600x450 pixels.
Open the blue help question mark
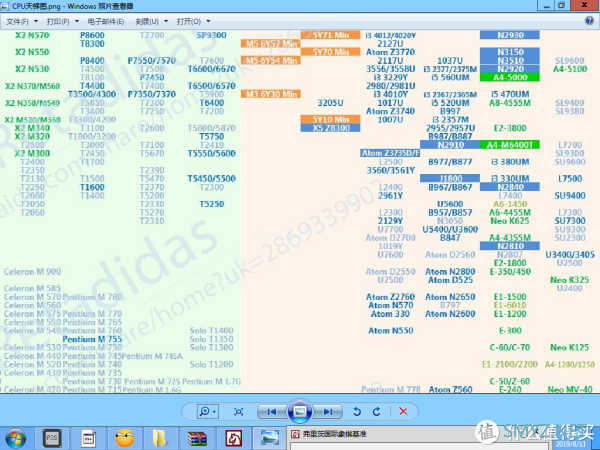pyautogui.click(x=589, y=21)
